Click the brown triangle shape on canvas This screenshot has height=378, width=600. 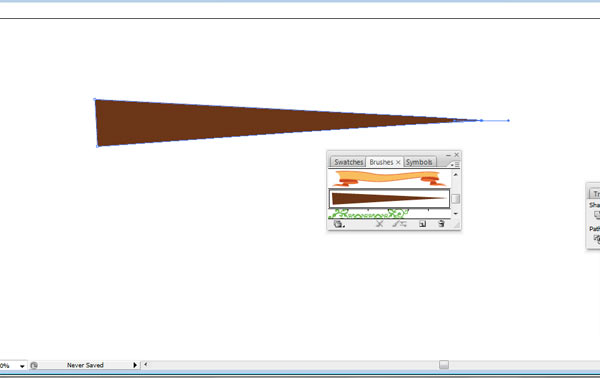245,122
